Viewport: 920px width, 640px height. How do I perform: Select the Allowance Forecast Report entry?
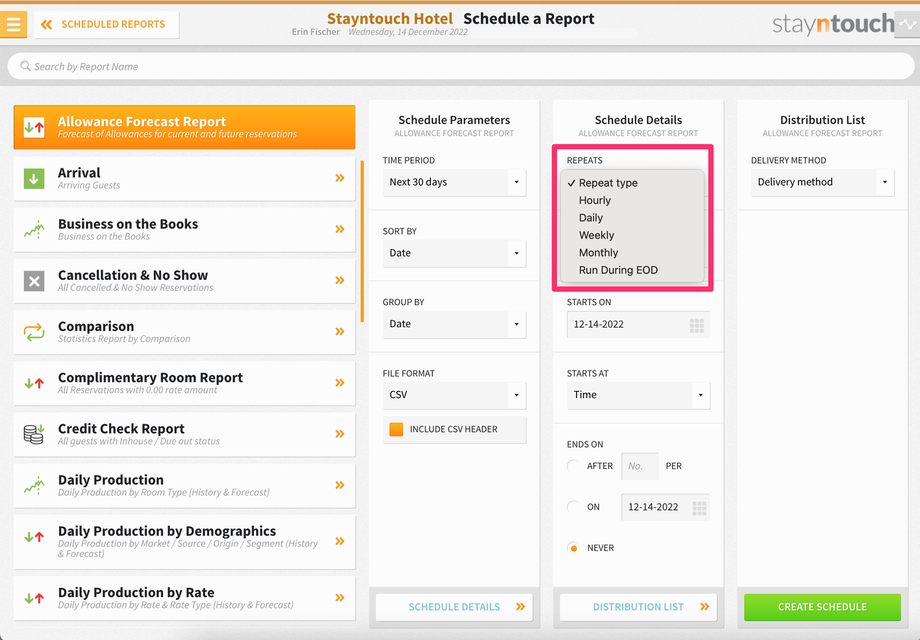click(184, 127)
